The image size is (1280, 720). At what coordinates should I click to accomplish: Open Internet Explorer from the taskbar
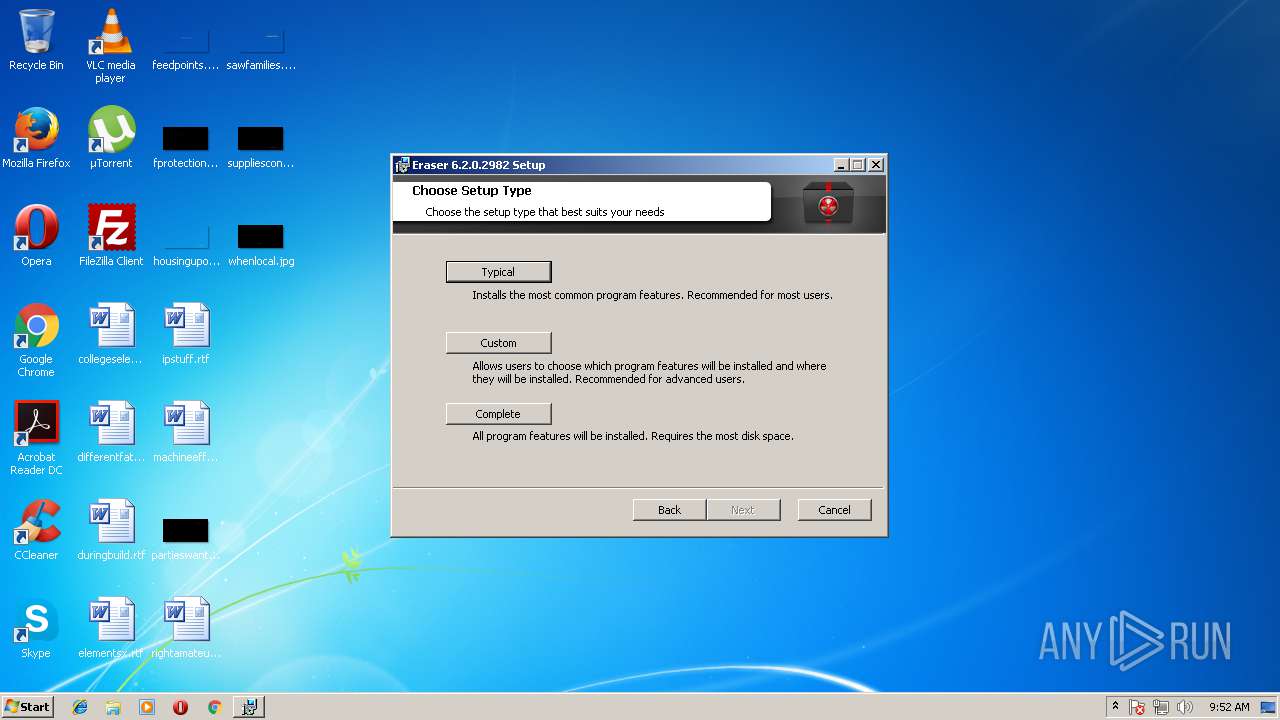pyautogui.click(x=80, y=707)
